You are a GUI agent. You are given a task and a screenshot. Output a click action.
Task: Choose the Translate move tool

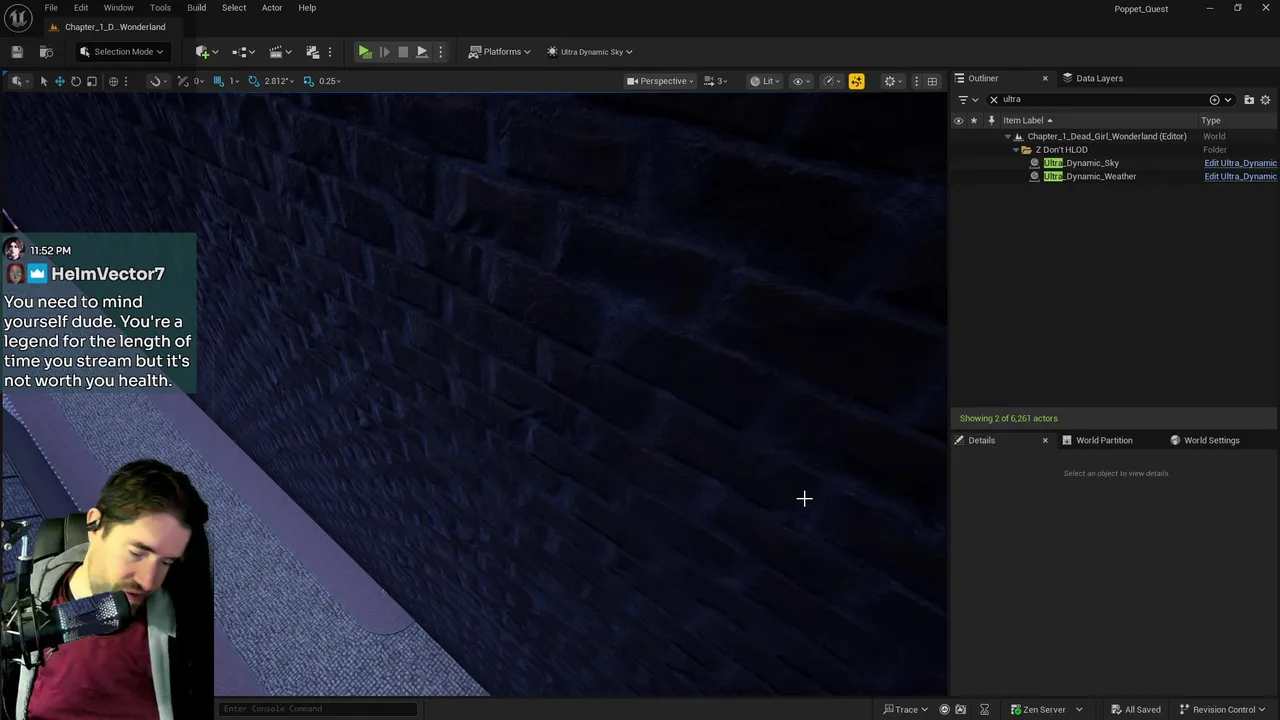tap(60, 81)
